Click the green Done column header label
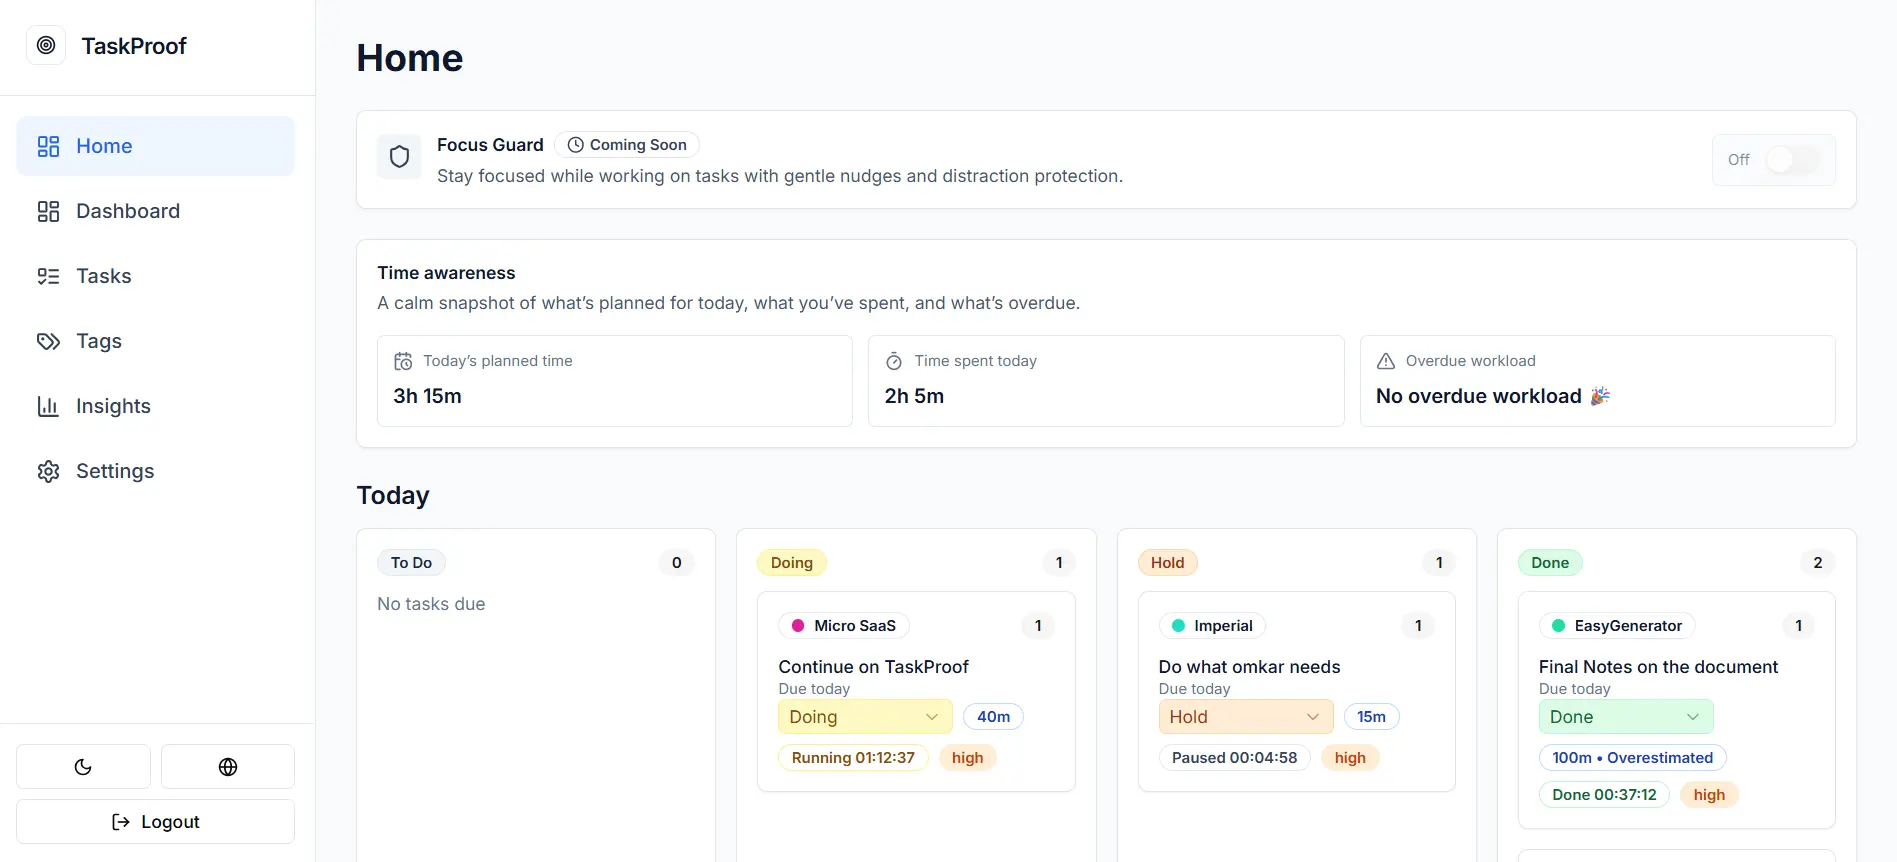Screen dimensions: 1897x862 (x=1550, y=563)
